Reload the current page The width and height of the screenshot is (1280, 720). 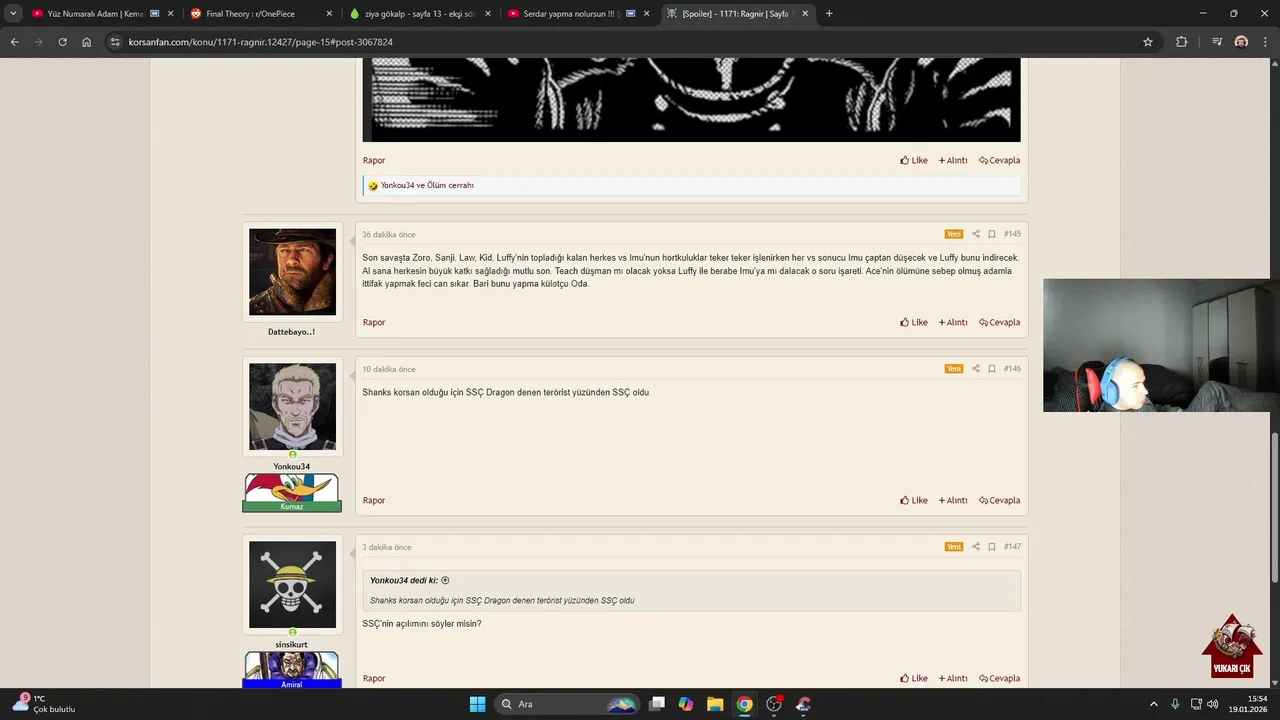62,42
